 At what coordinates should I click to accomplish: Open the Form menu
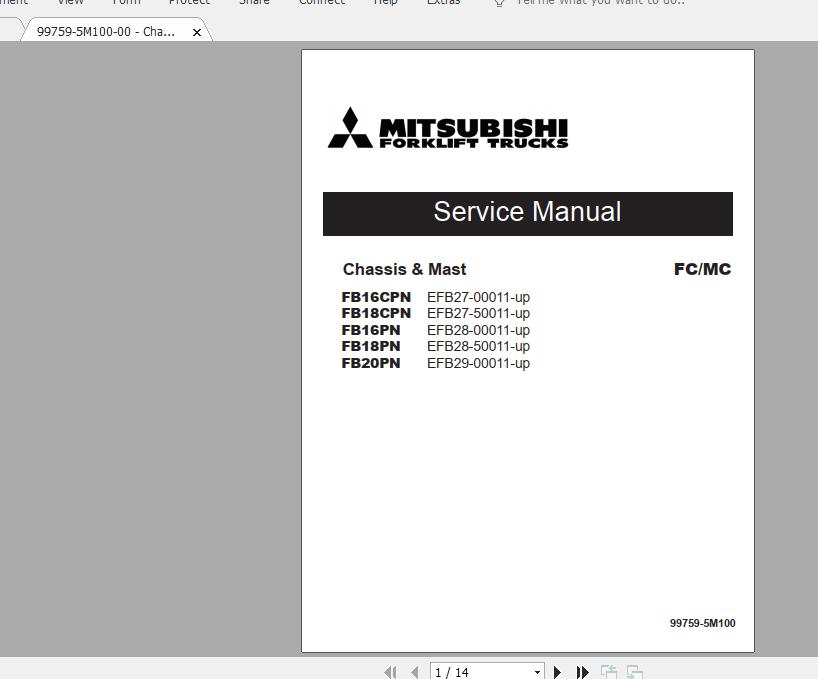pos(127,2)
